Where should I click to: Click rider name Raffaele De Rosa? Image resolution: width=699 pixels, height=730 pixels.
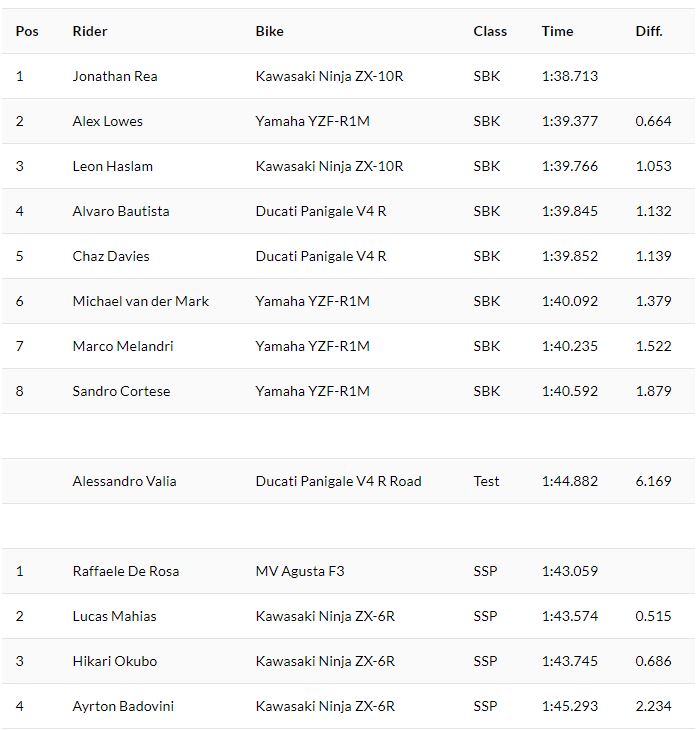[x=126, y=571]
